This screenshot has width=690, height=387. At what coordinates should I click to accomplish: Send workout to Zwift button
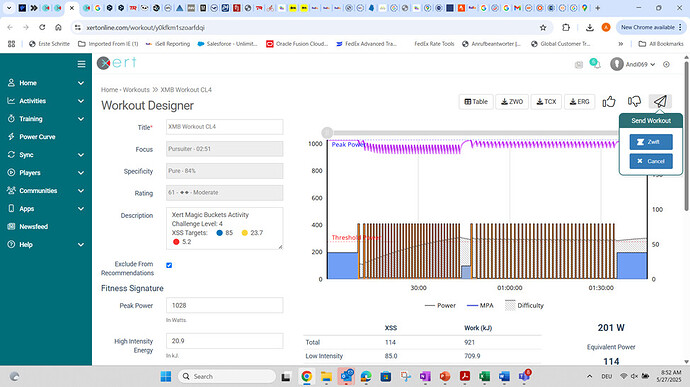tap(651, 142)
